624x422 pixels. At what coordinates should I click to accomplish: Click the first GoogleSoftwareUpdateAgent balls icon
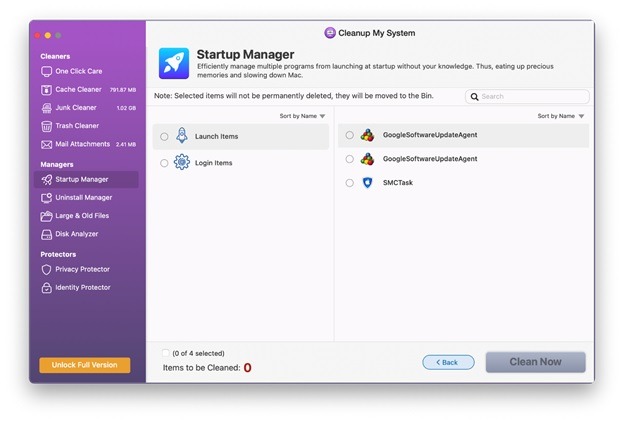[367, 135]
